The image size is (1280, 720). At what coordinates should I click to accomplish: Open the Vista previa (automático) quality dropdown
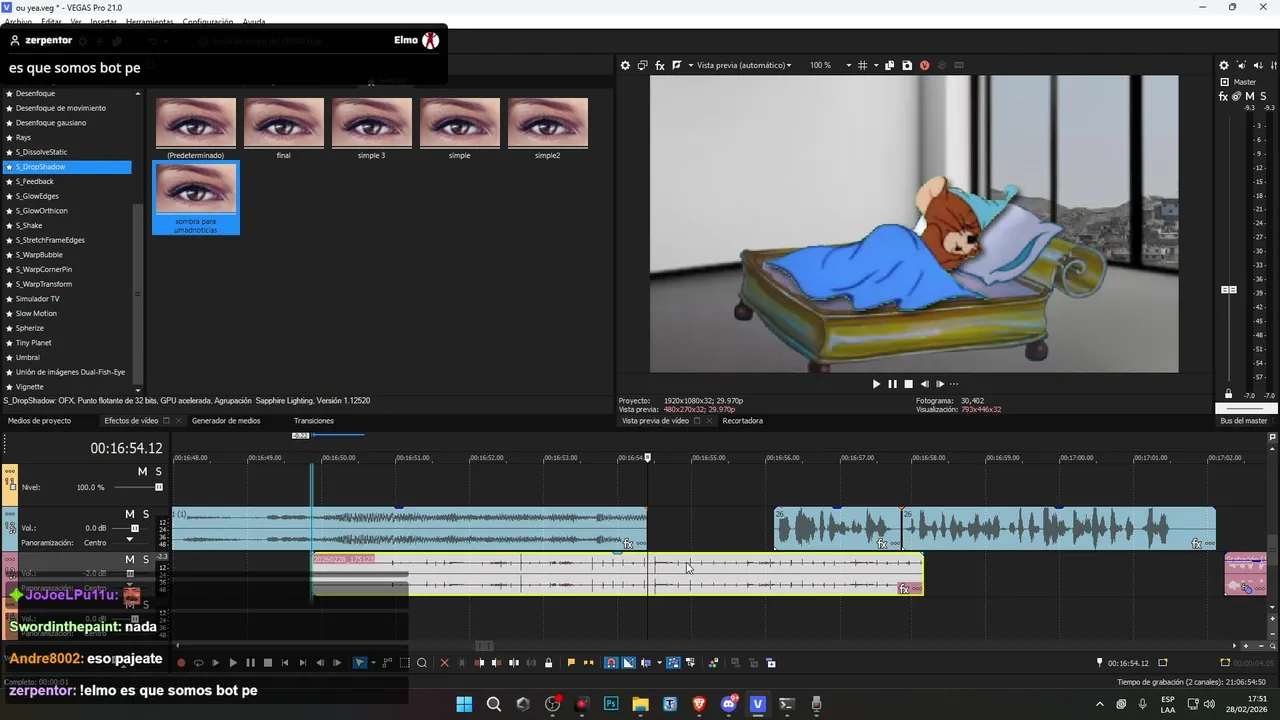[x=744, y=65]
